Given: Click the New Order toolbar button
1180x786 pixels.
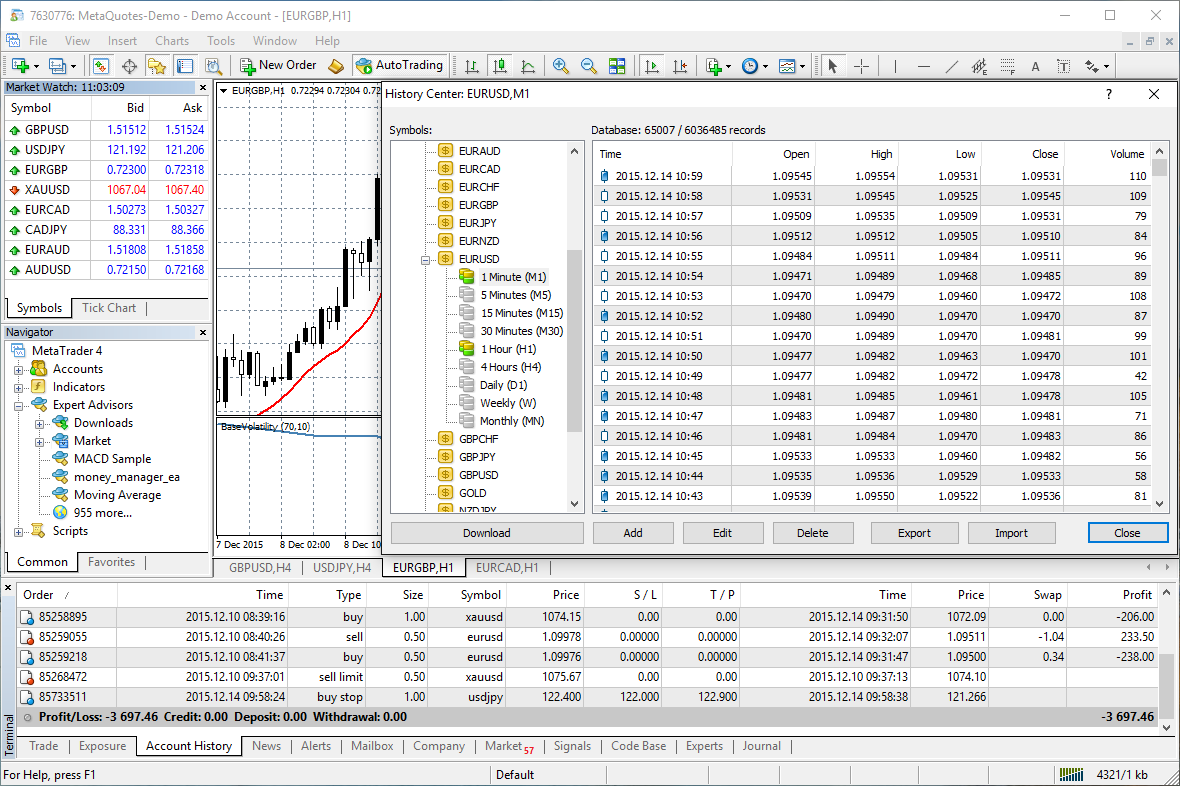Looking at the screenshot, I should tap(278, 66).
